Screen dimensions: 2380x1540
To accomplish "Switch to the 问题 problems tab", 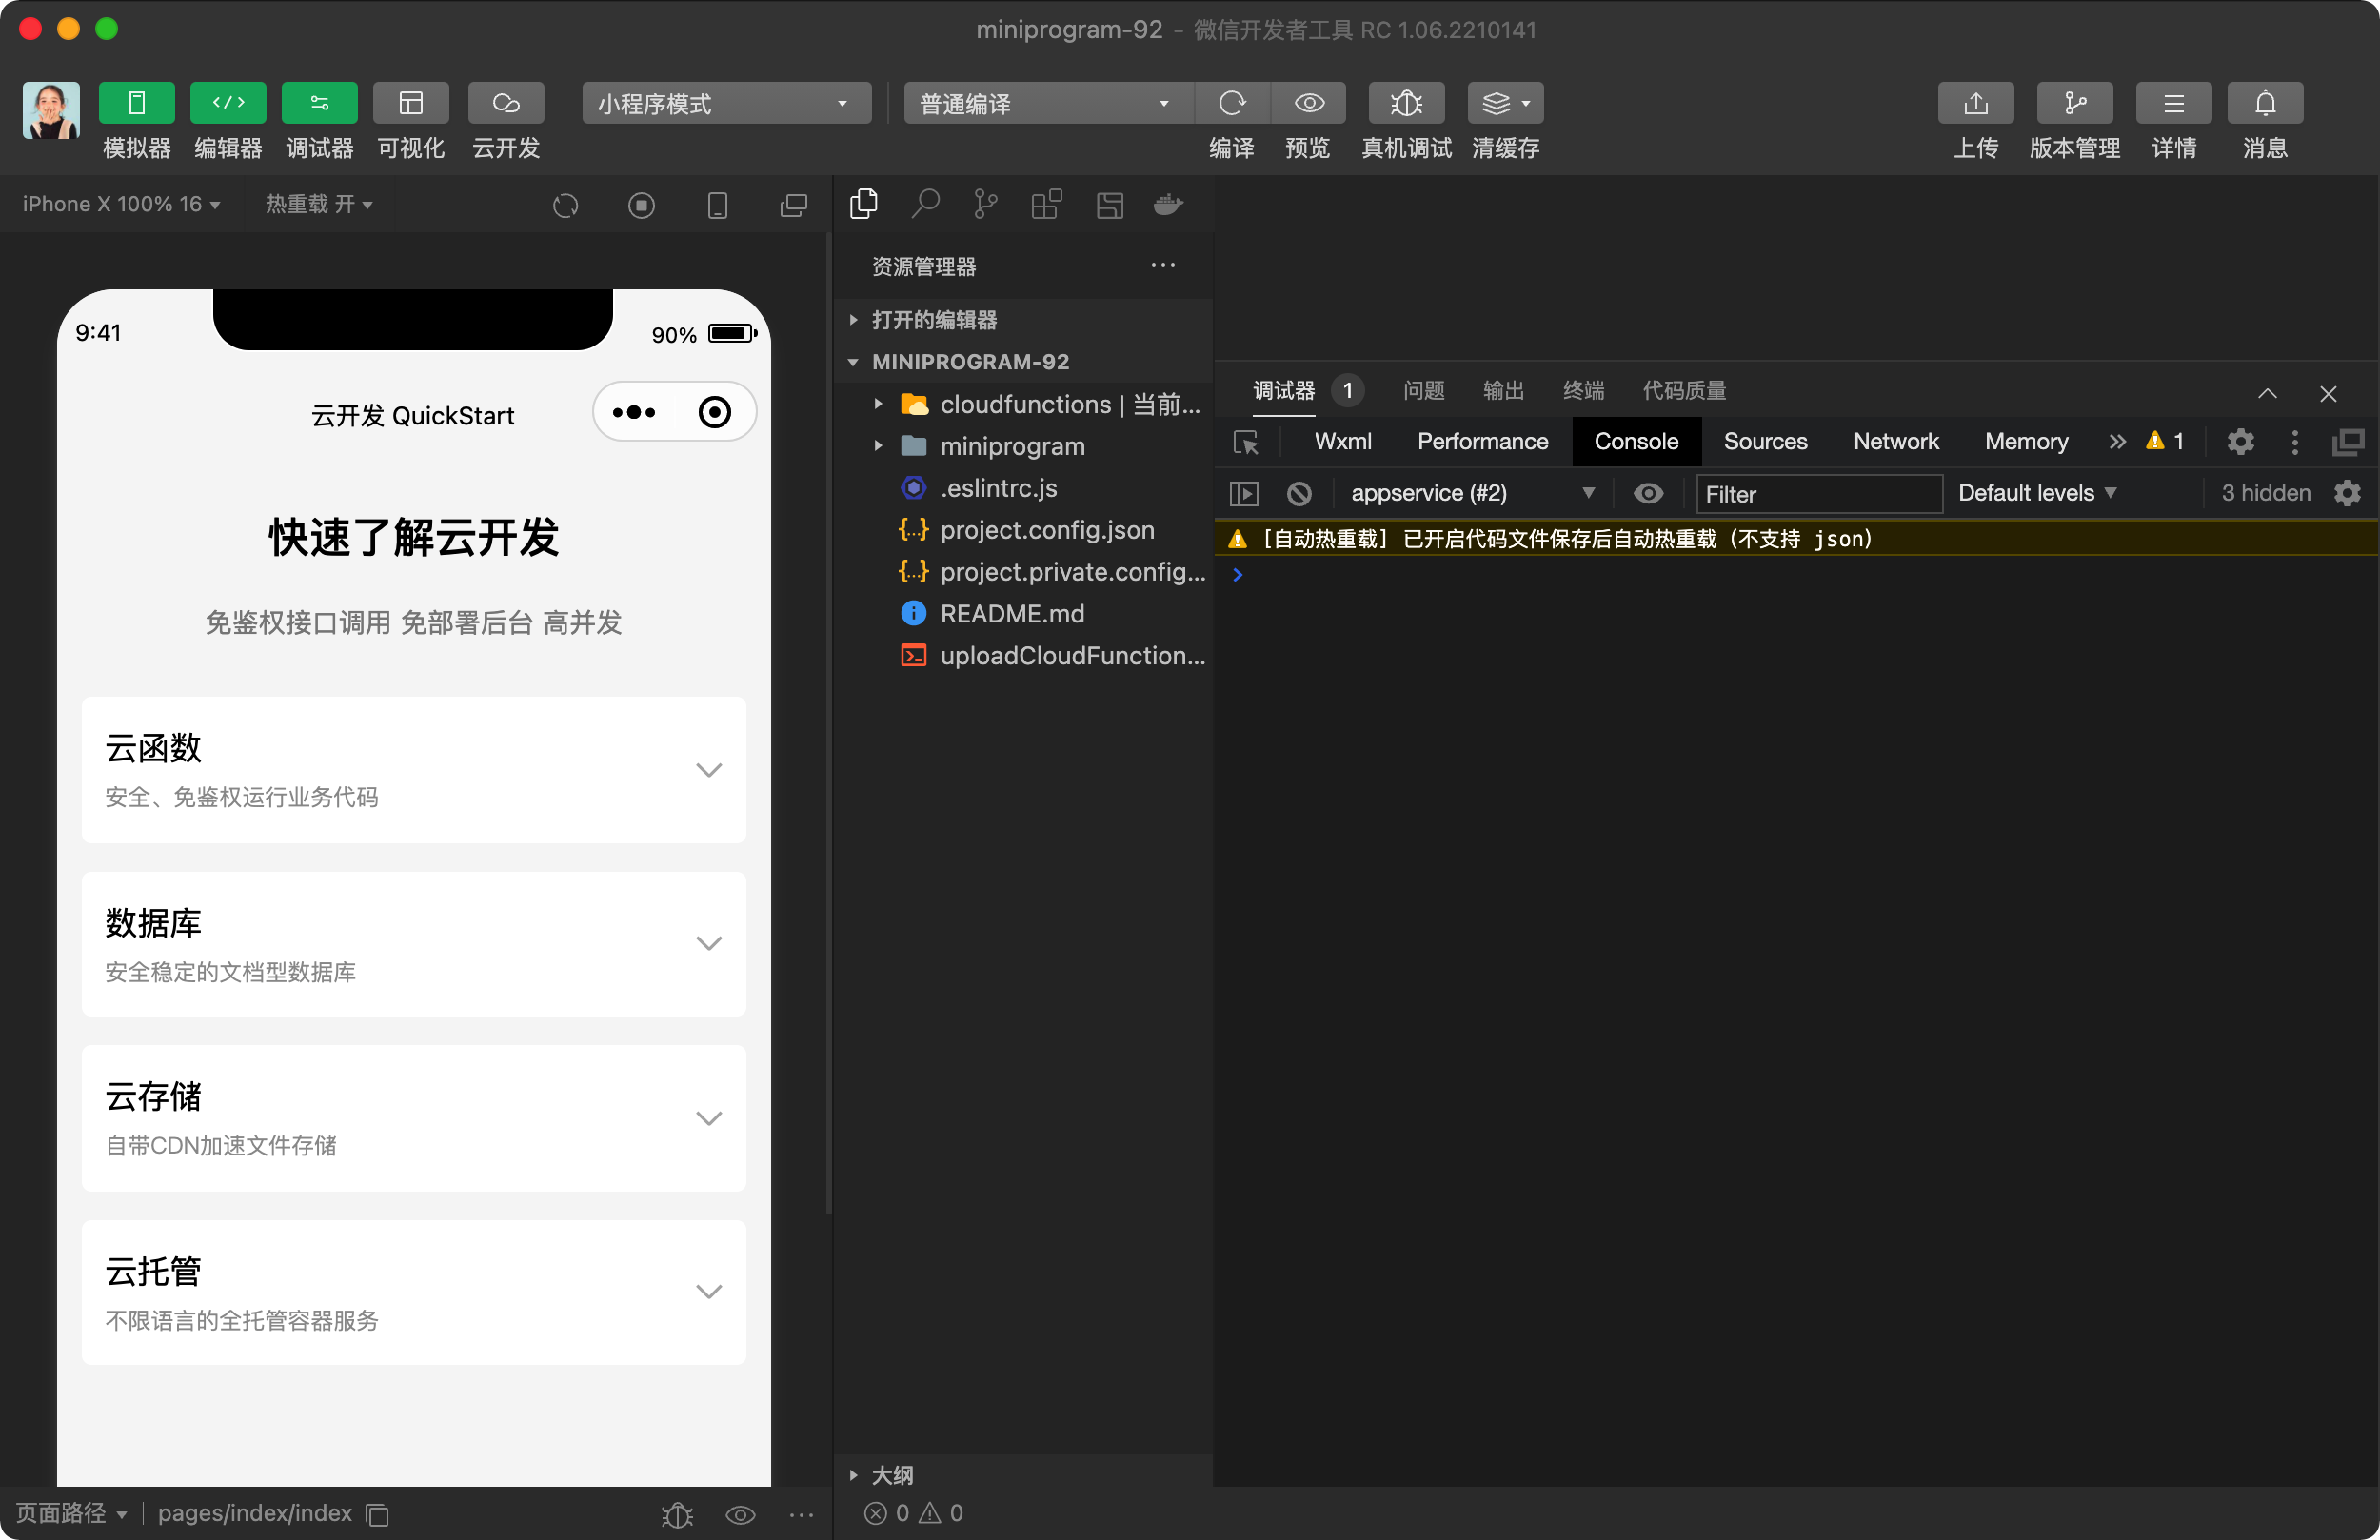I will coord(1423,390).
